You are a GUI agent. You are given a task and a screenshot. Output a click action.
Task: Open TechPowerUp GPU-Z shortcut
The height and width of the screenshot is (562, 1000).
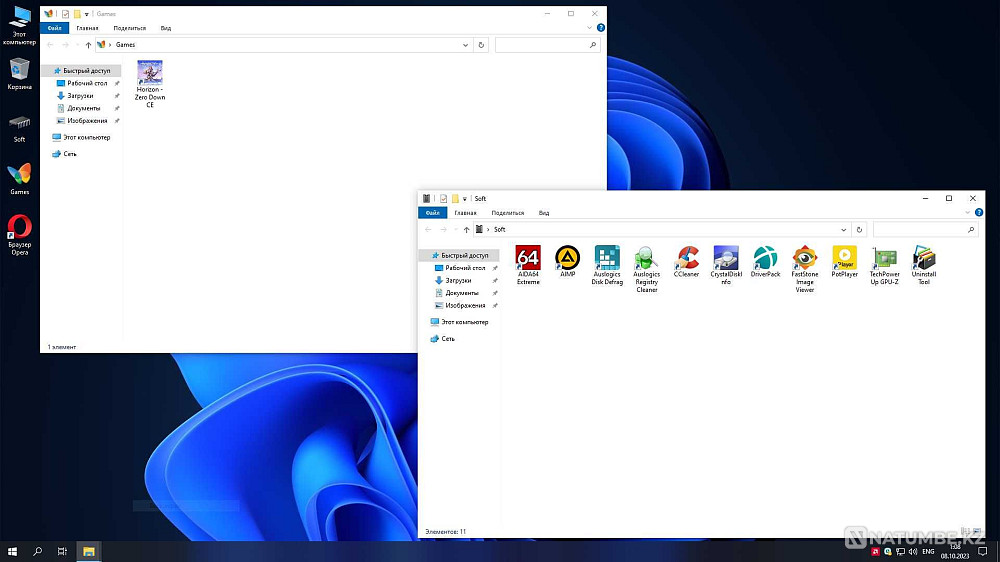pyautogui.click(x=885, y=265)
